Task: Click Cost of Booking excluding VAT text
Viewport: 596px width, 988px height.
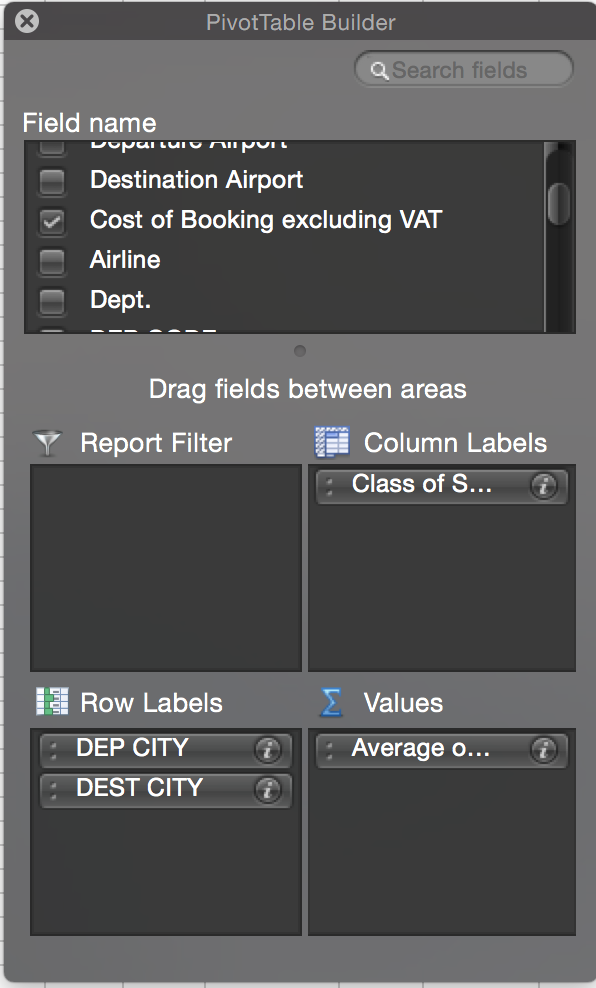Action: 266,220
